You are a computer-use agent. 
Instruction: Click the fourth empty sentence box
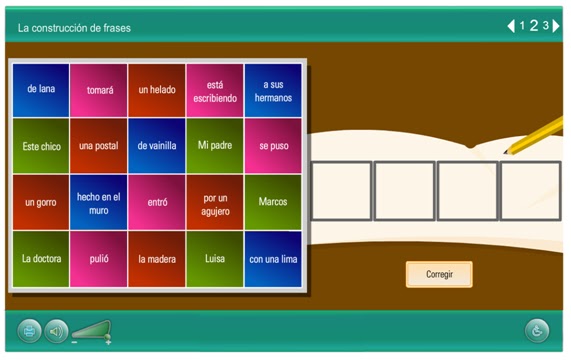pos(531,191)
